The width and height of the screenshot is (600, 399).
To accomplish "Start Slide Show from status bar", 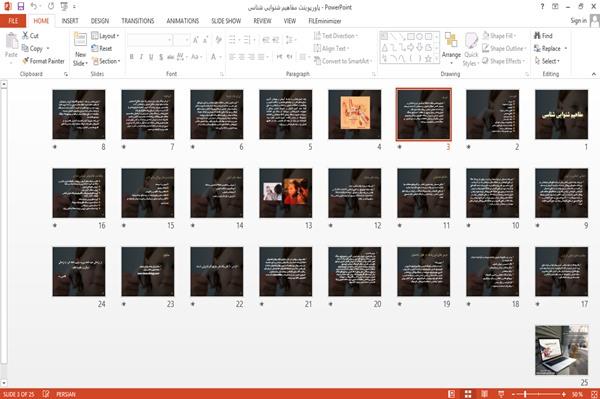I will pos(501,394).
